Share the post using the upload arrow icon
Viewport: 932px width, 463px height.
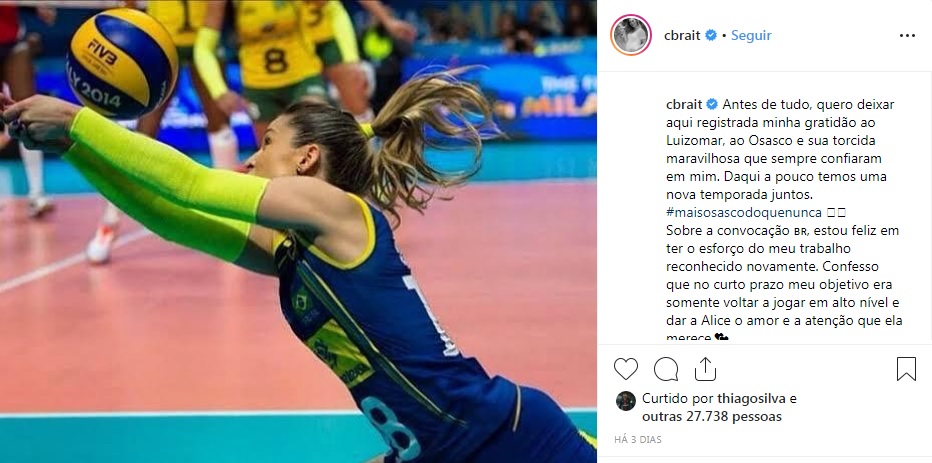coord(705,369)
